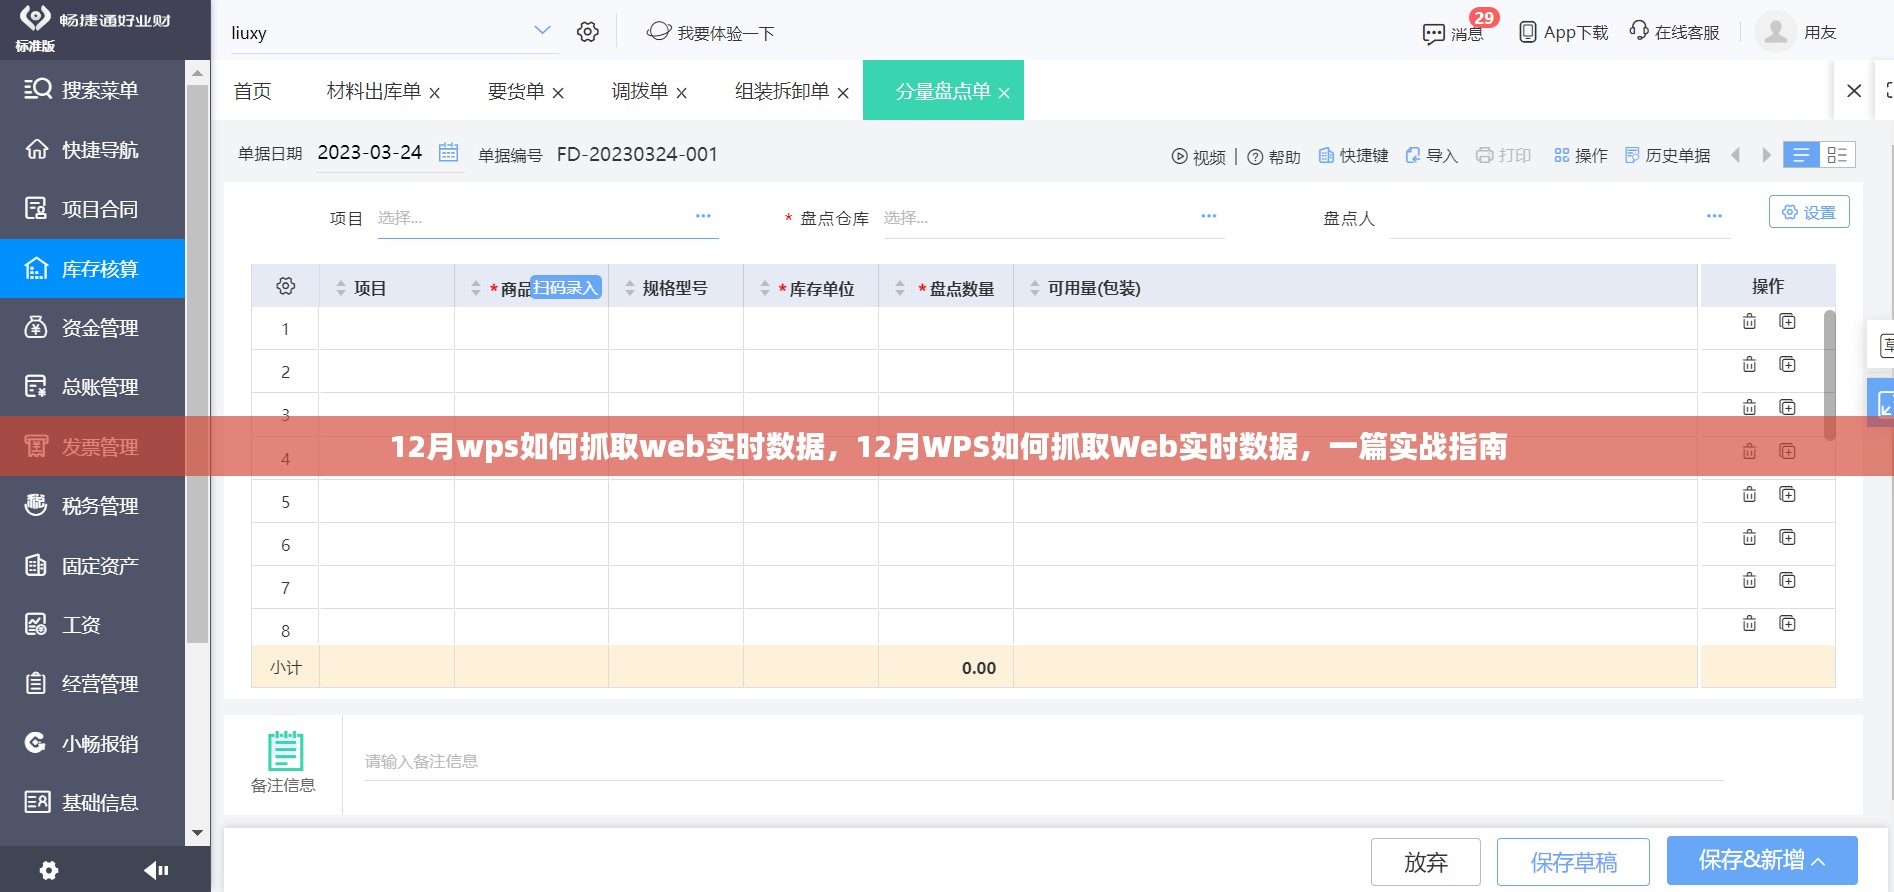
Task: Open 工资 sidebar module
Action: (x=92, y=625)
